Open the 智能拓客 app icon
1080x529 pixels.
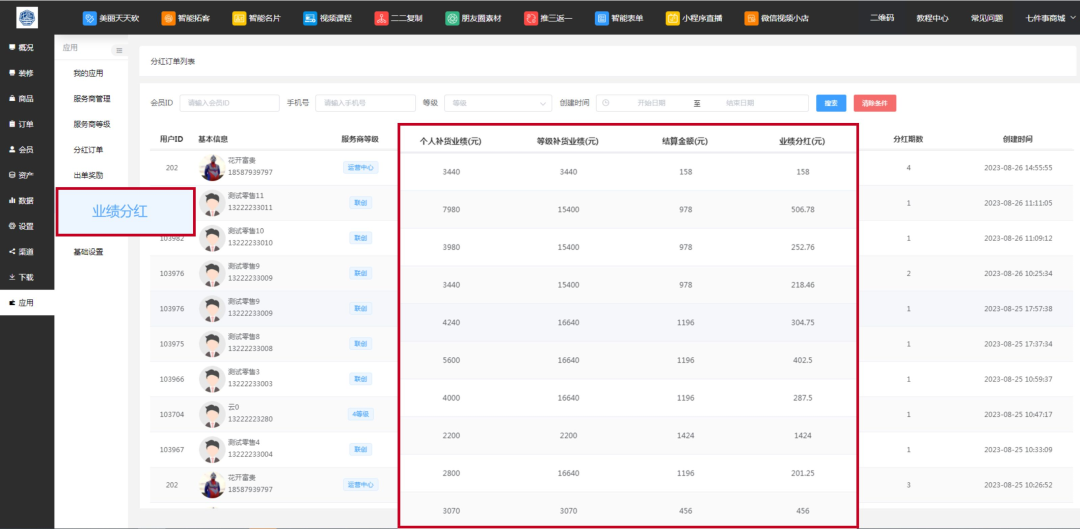pyautogui.click(x=168, y=18)
